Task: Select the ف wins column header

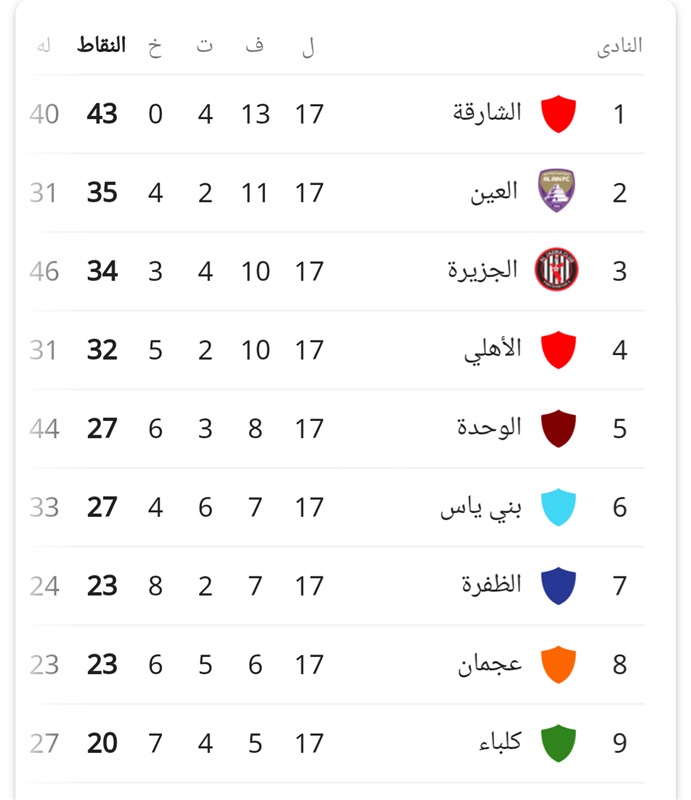Action: pyautogui.click(x=255, y=45)
